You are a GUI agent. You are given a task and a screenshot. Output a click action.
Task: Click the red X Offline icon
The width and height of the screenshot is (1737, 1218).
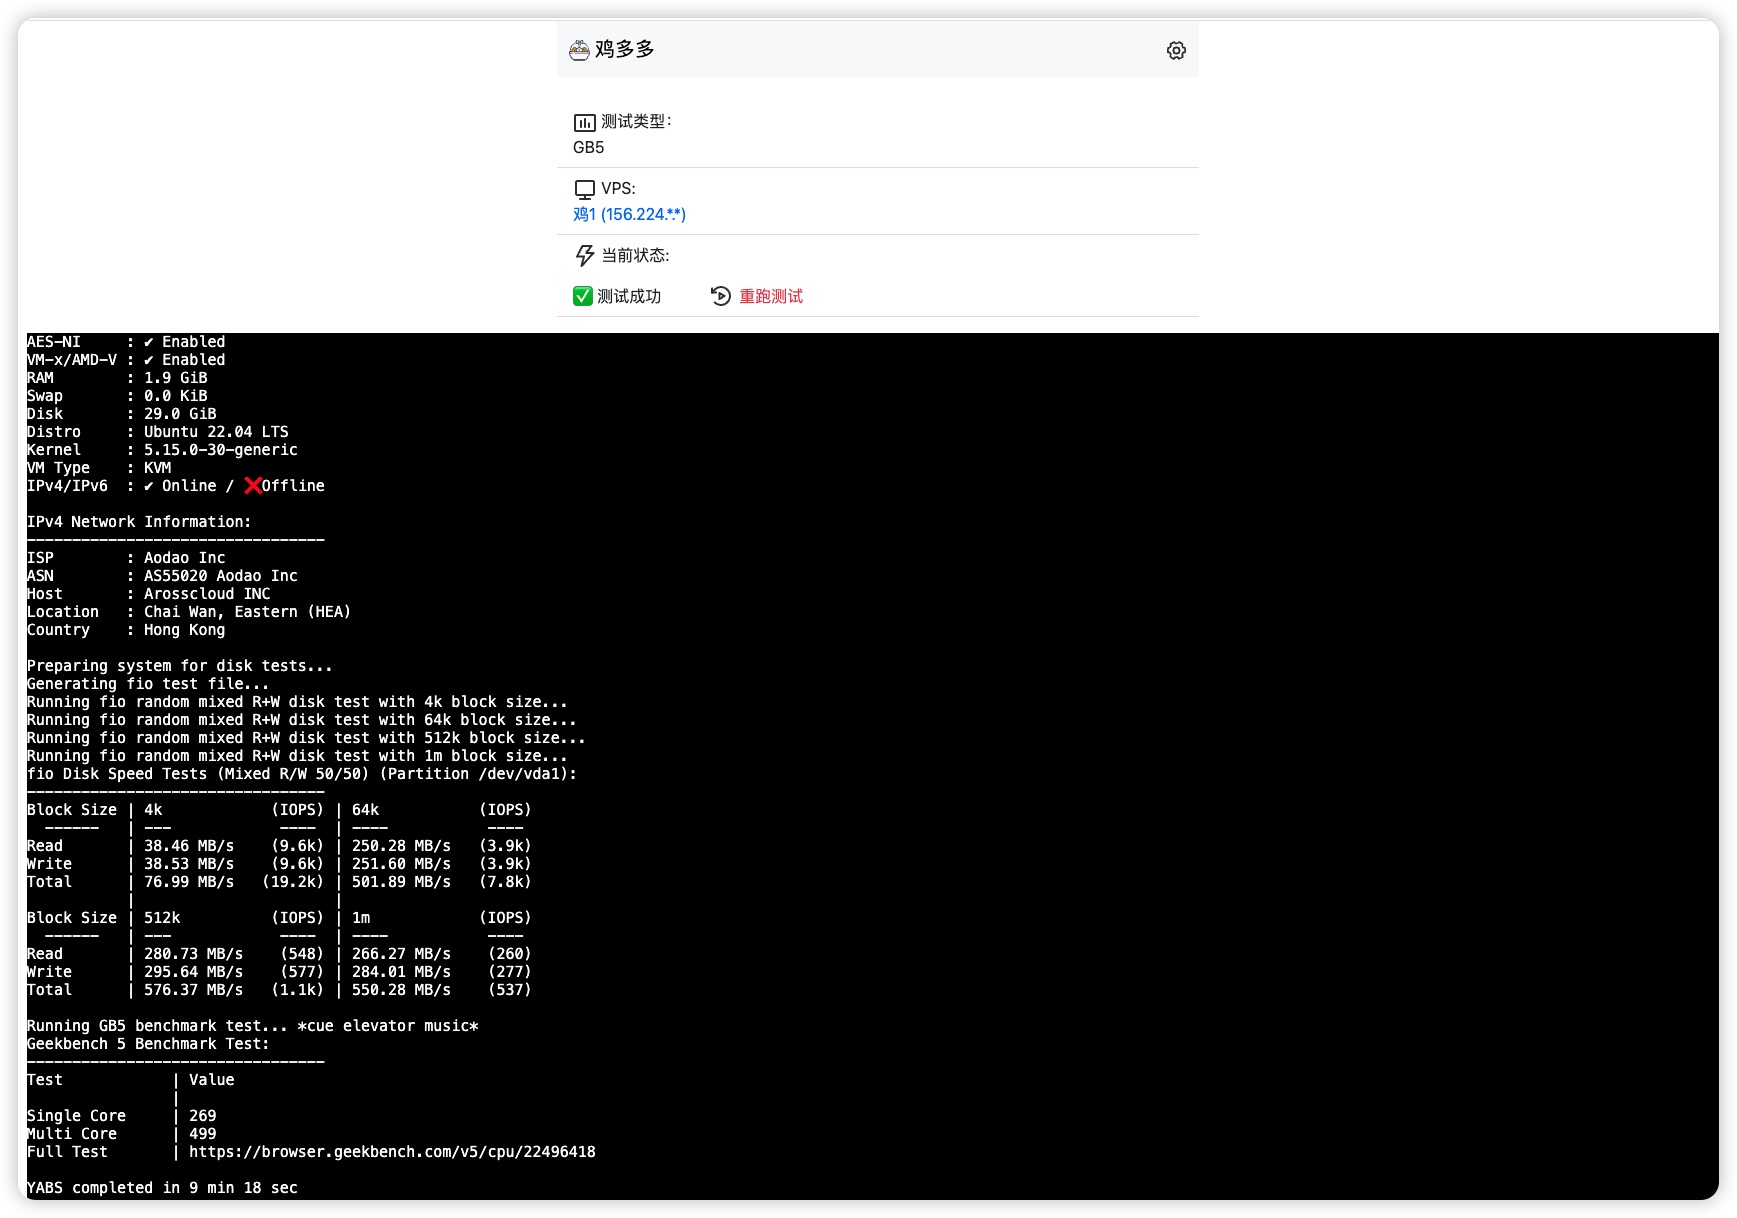[x=253, y=486]
